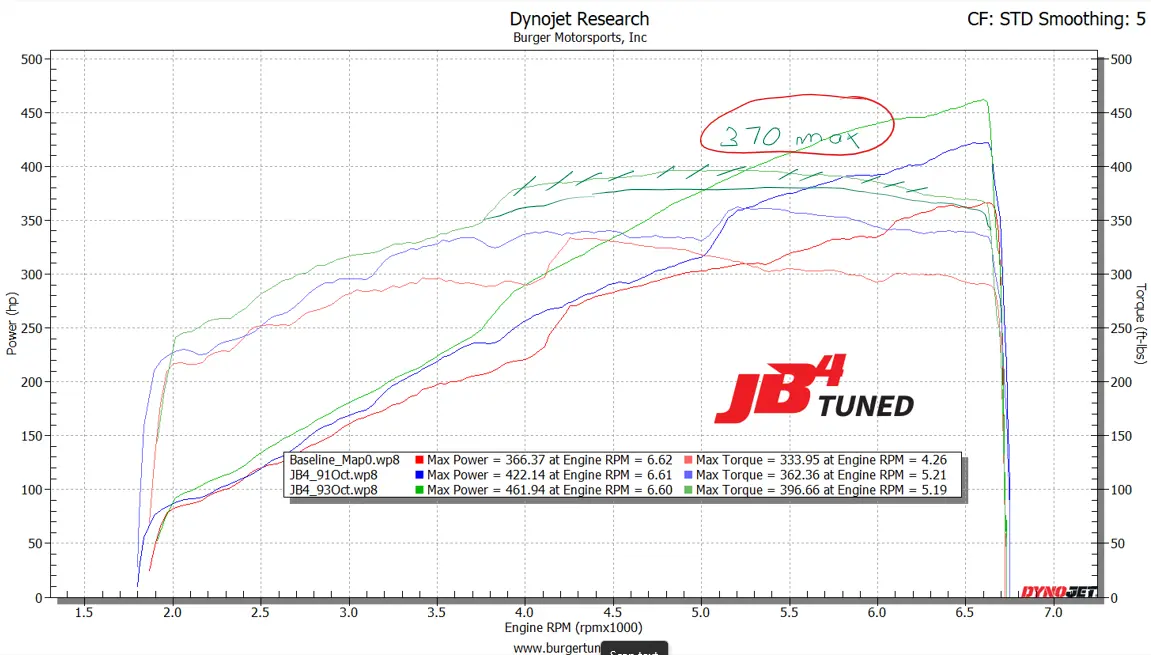Click the Dynojet Research chart title
This screenshot has width=1151, height=655.
tap(579, 19)
